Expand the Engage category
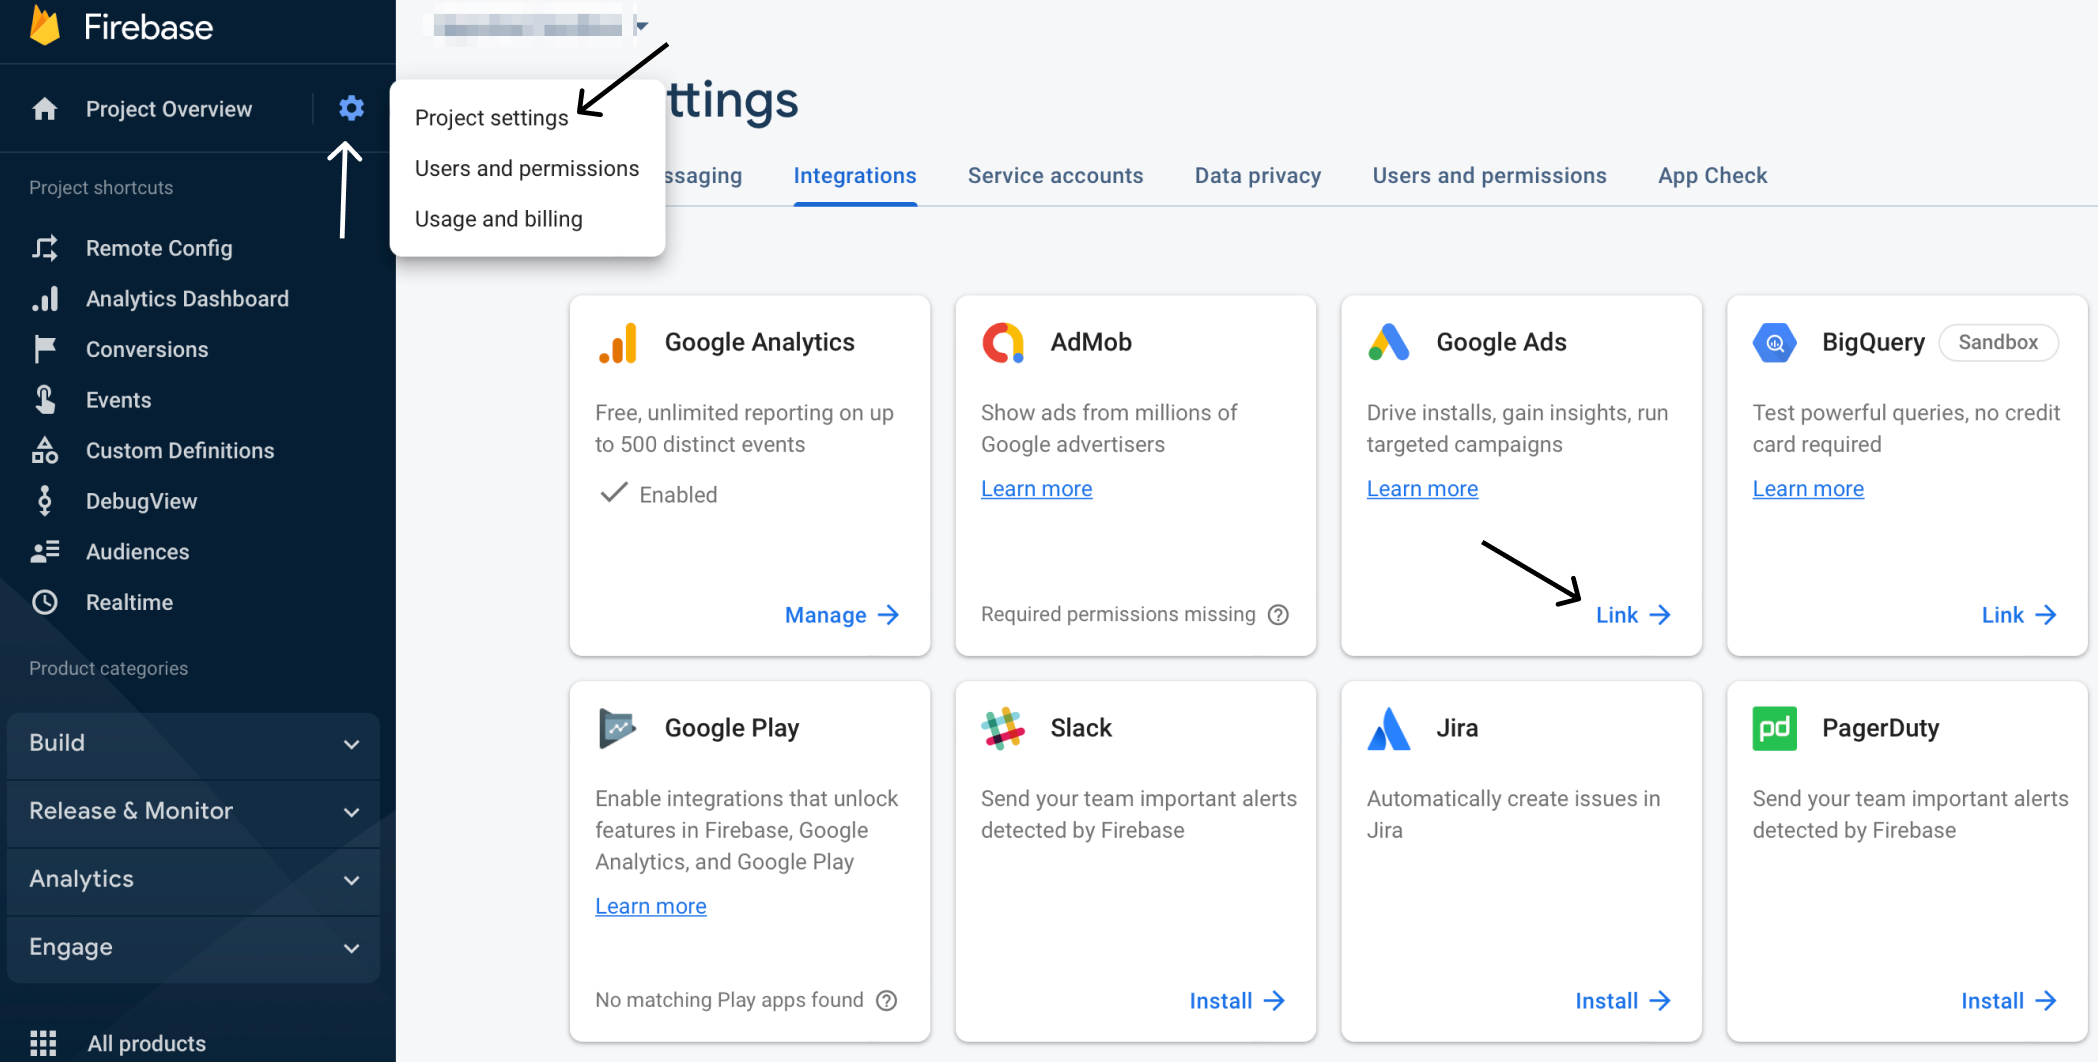Image resolution: width=2098 pixels, height=1062 pixels. click(x=193, y=947)
